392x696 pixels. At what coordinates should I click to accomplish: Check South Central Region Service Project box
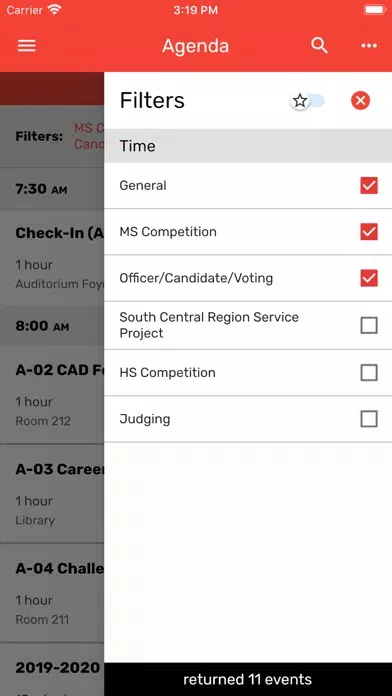[x=369, y=325]
